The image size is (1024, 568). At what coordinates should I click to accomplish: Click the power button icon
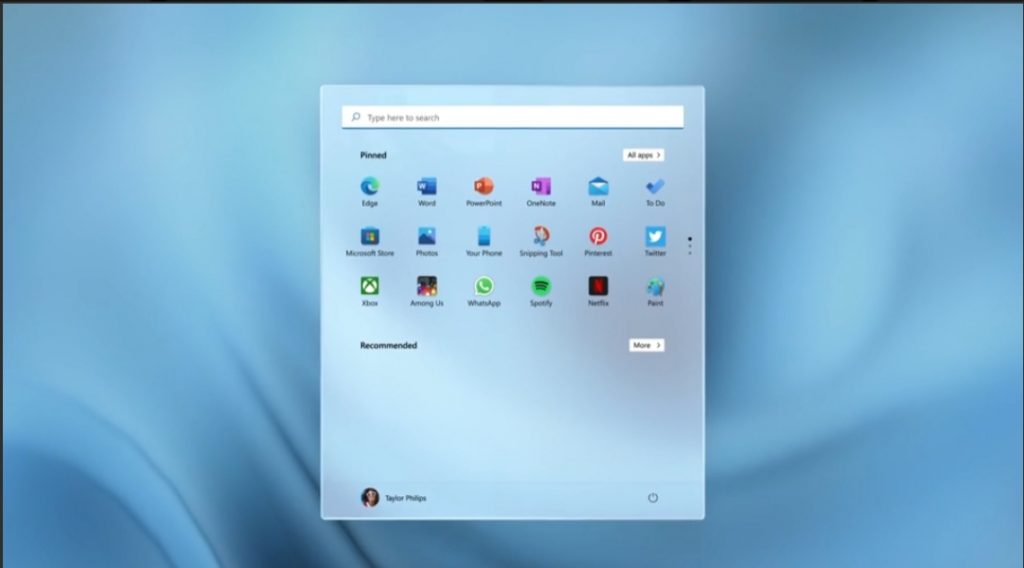coord(652,498)
